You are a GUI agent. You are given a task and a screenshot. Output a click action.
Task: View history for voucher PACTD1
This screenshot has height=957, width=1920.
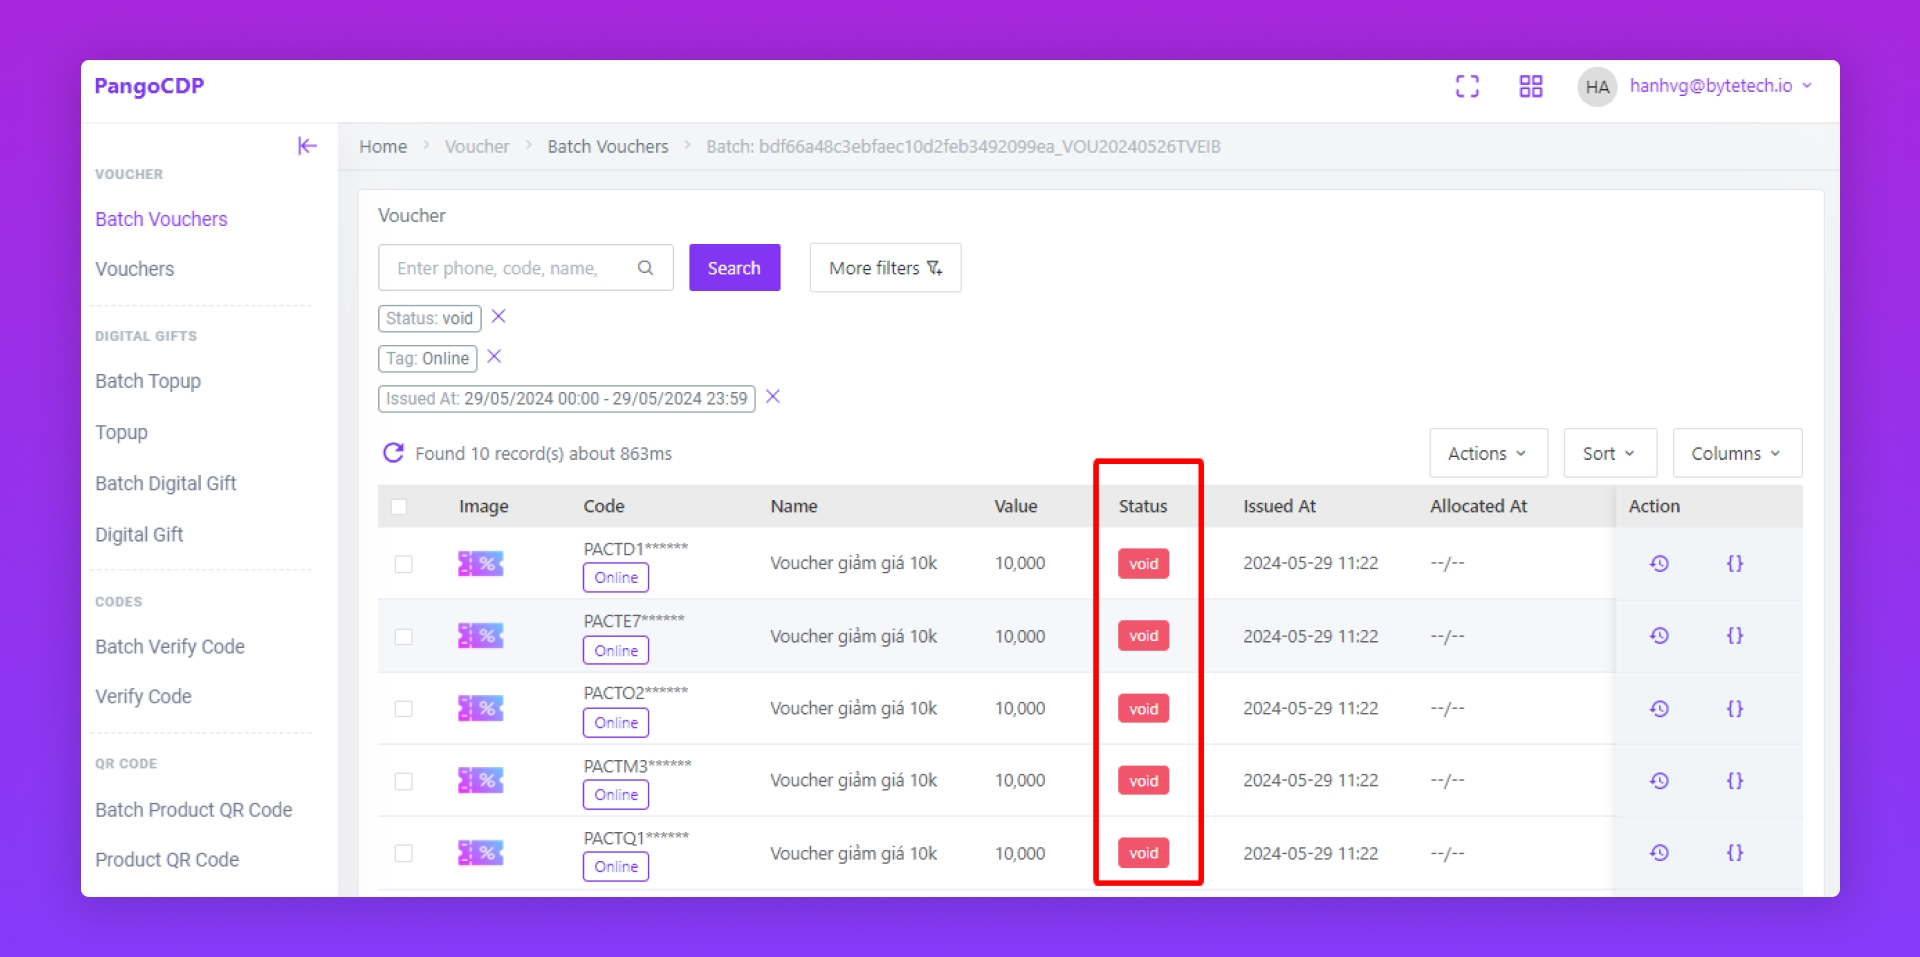click(x=1659, y=564)
